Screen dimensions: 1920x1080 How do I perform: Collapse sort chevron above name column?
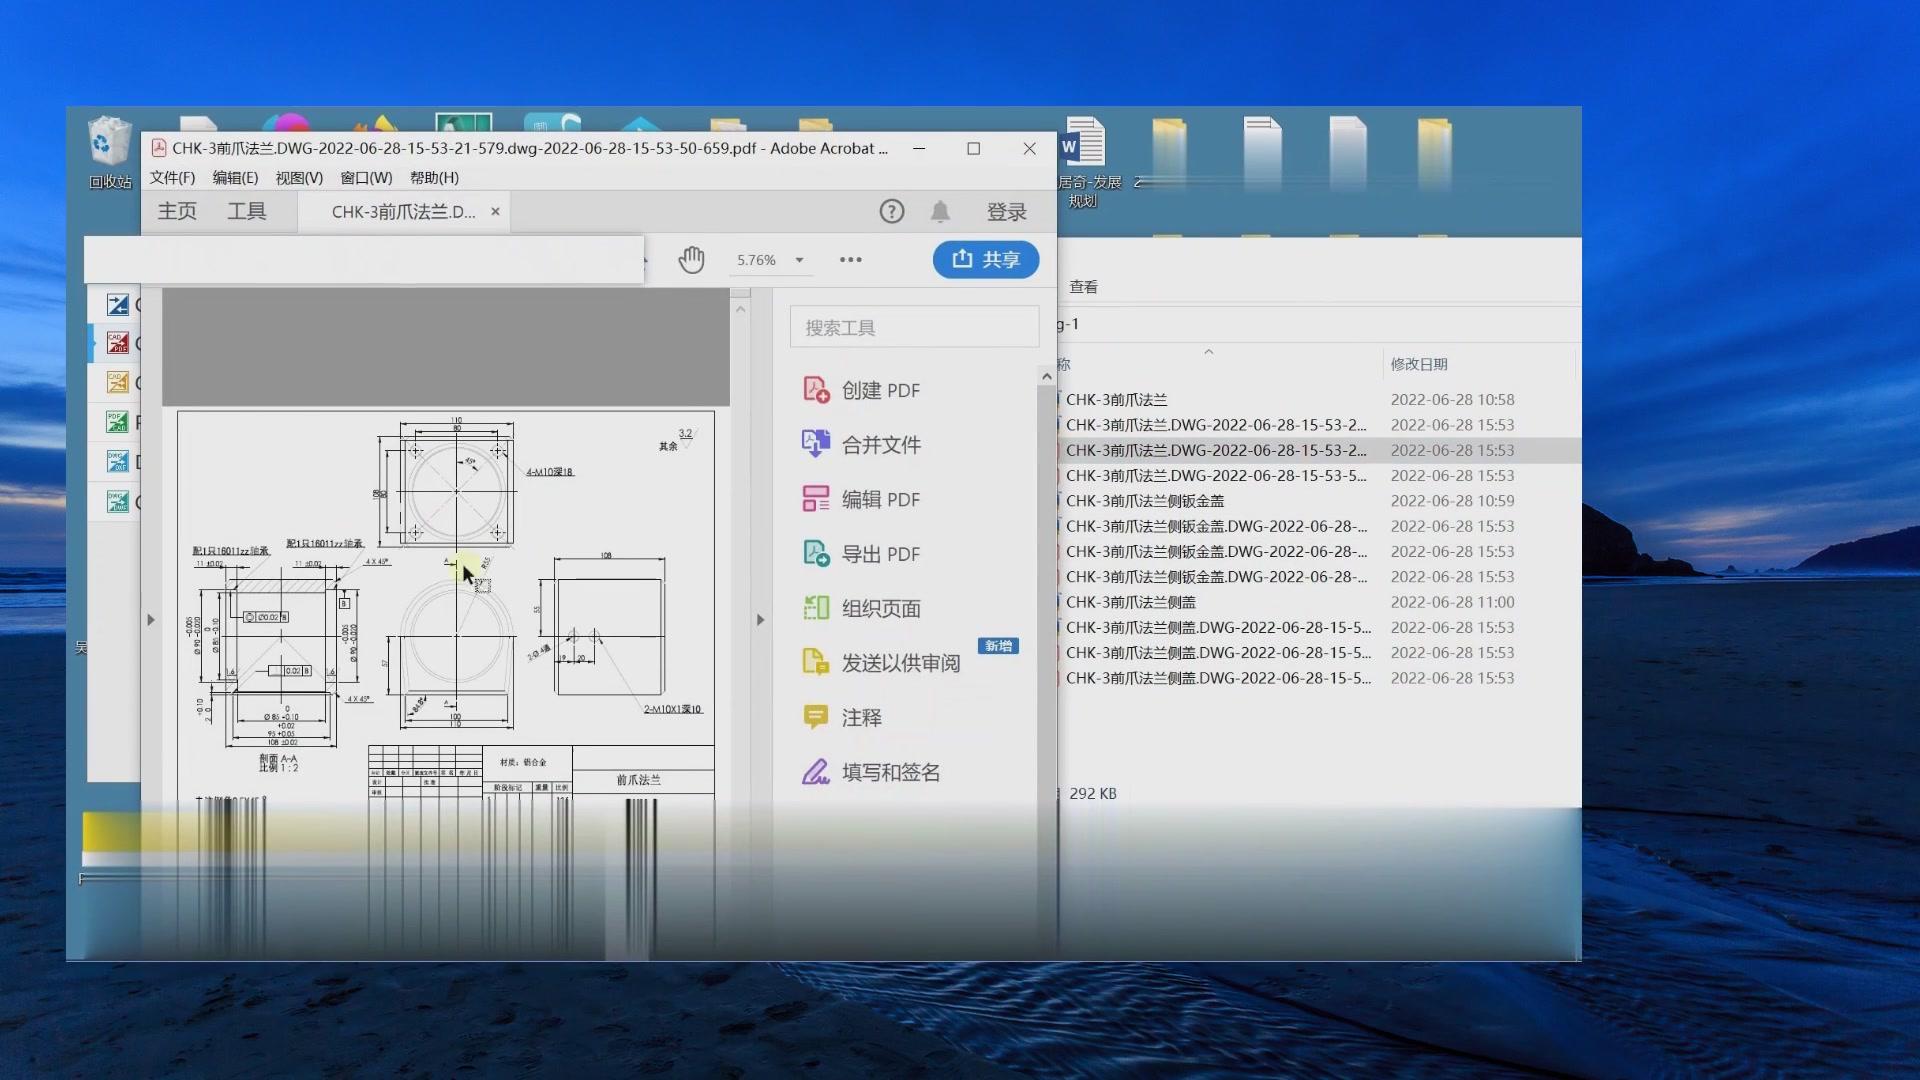[1208, 352]
